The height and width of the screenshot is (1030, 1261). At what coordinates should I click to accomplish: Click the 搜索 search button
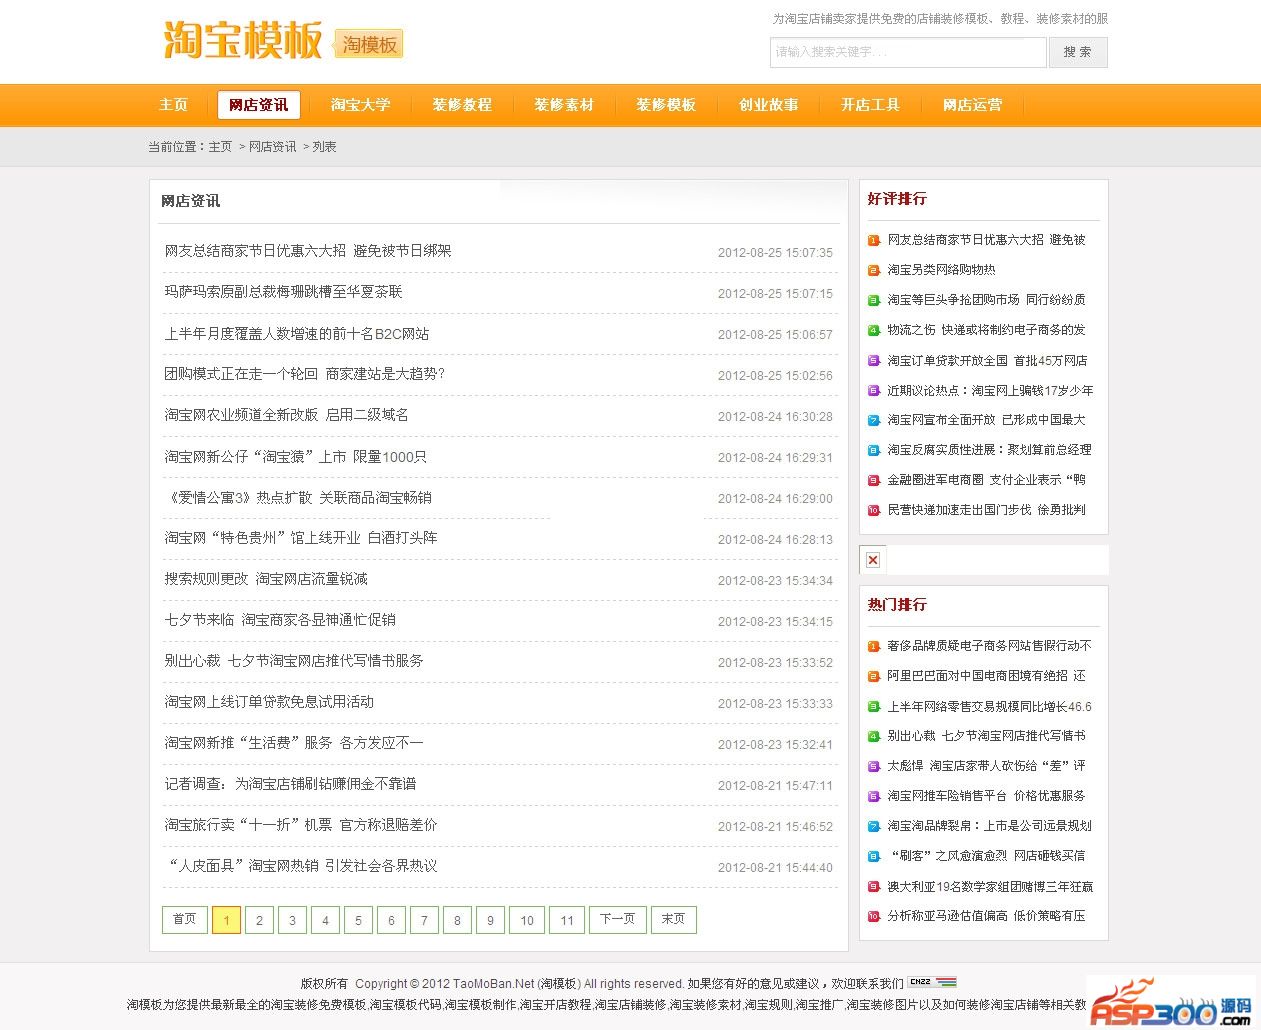[1078, 52]
